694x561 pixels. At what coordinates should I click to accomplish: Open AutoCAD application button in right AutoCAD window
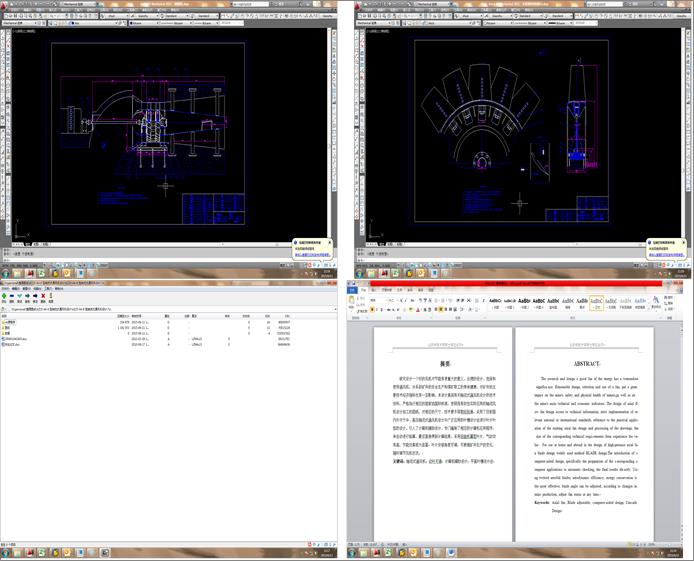point(359,7)
